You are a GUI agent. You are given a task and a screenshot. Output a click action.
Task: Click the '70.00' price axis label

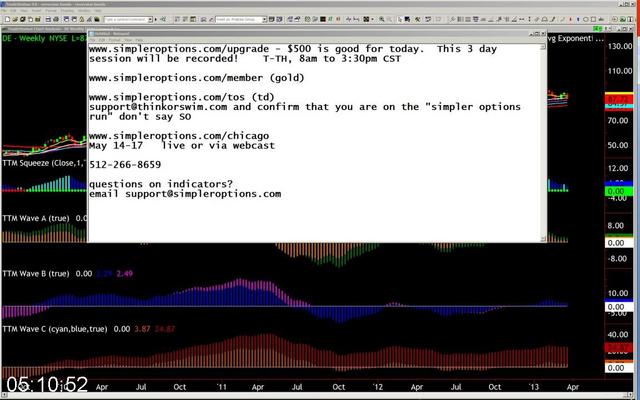pos(620,120)
